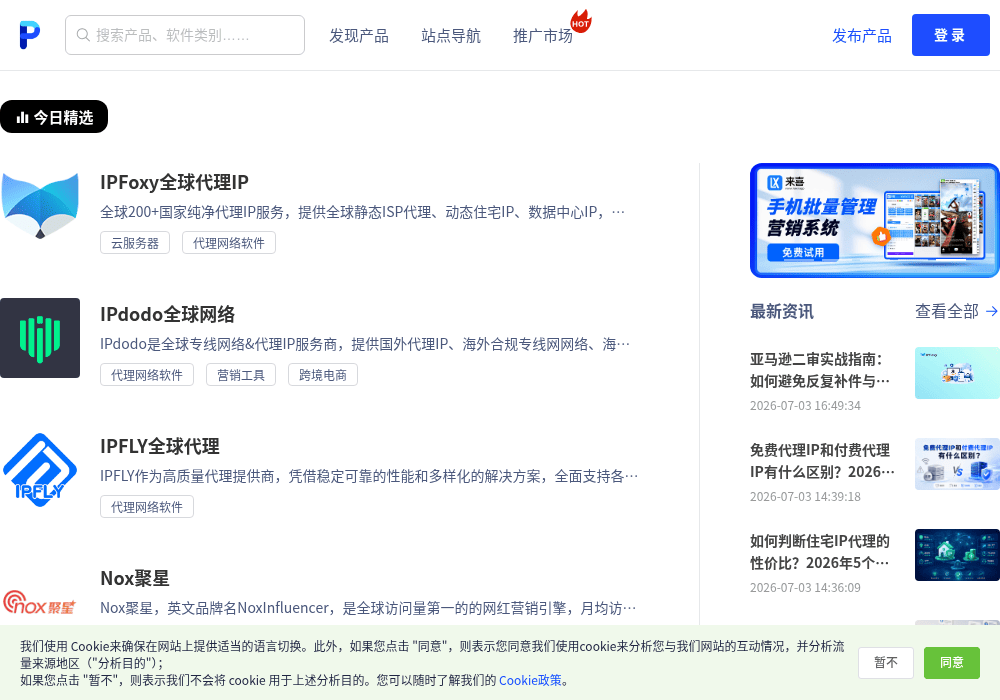The height and width of the screenshot is (700, 1000).
Task: Decline cookies with the 暂不 button
Action: pyautogui.click(x=886, y=663)
